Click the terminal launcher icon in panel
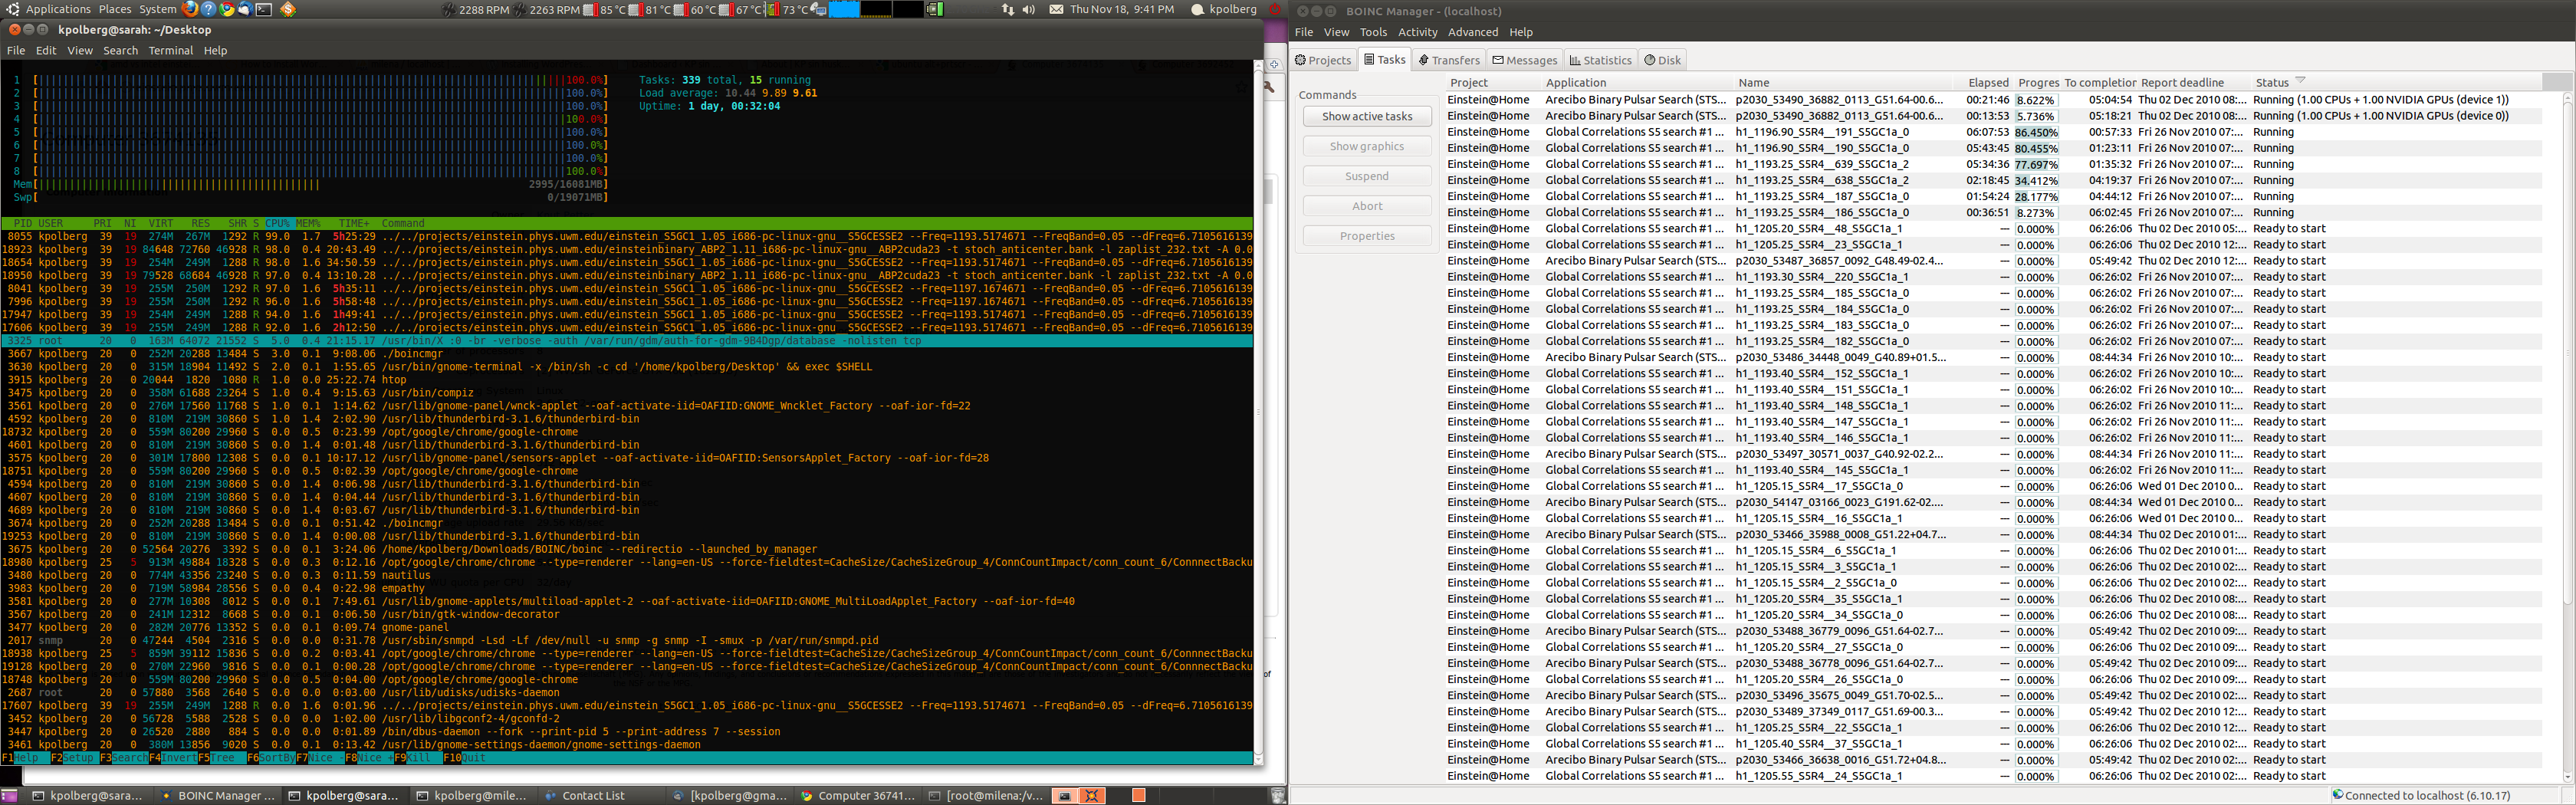Image resolution: width=2576 pixels, height=805 pixels. coord(264,9)
